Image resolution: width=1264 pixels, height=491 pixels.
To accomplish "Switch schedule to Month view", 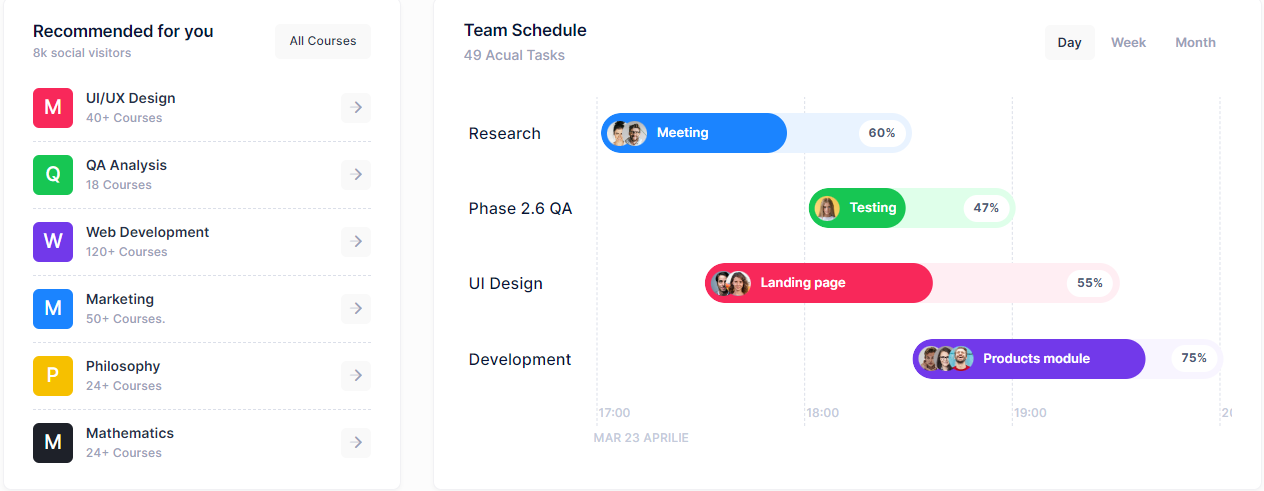I will point(1195,43).
